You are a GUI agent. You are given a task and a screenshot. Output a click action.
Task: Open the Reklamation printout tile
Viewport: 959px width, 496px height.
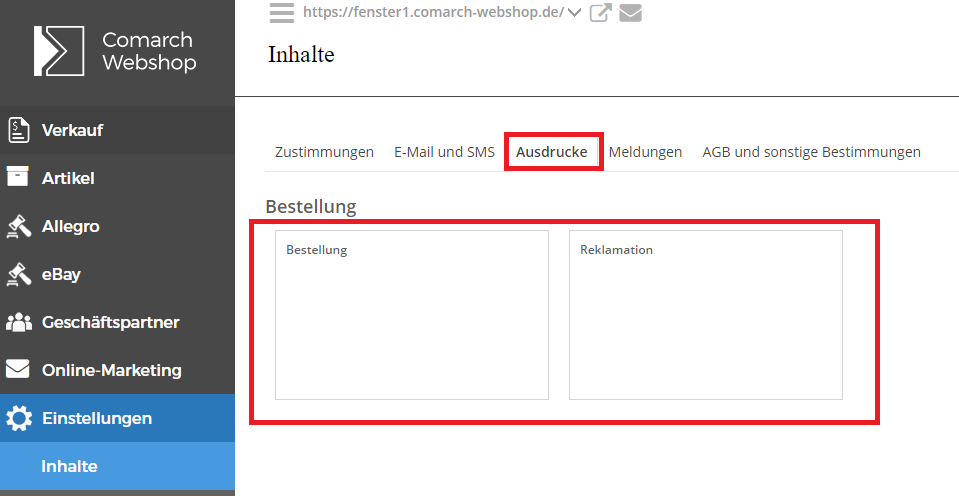(x=705, y=315)
